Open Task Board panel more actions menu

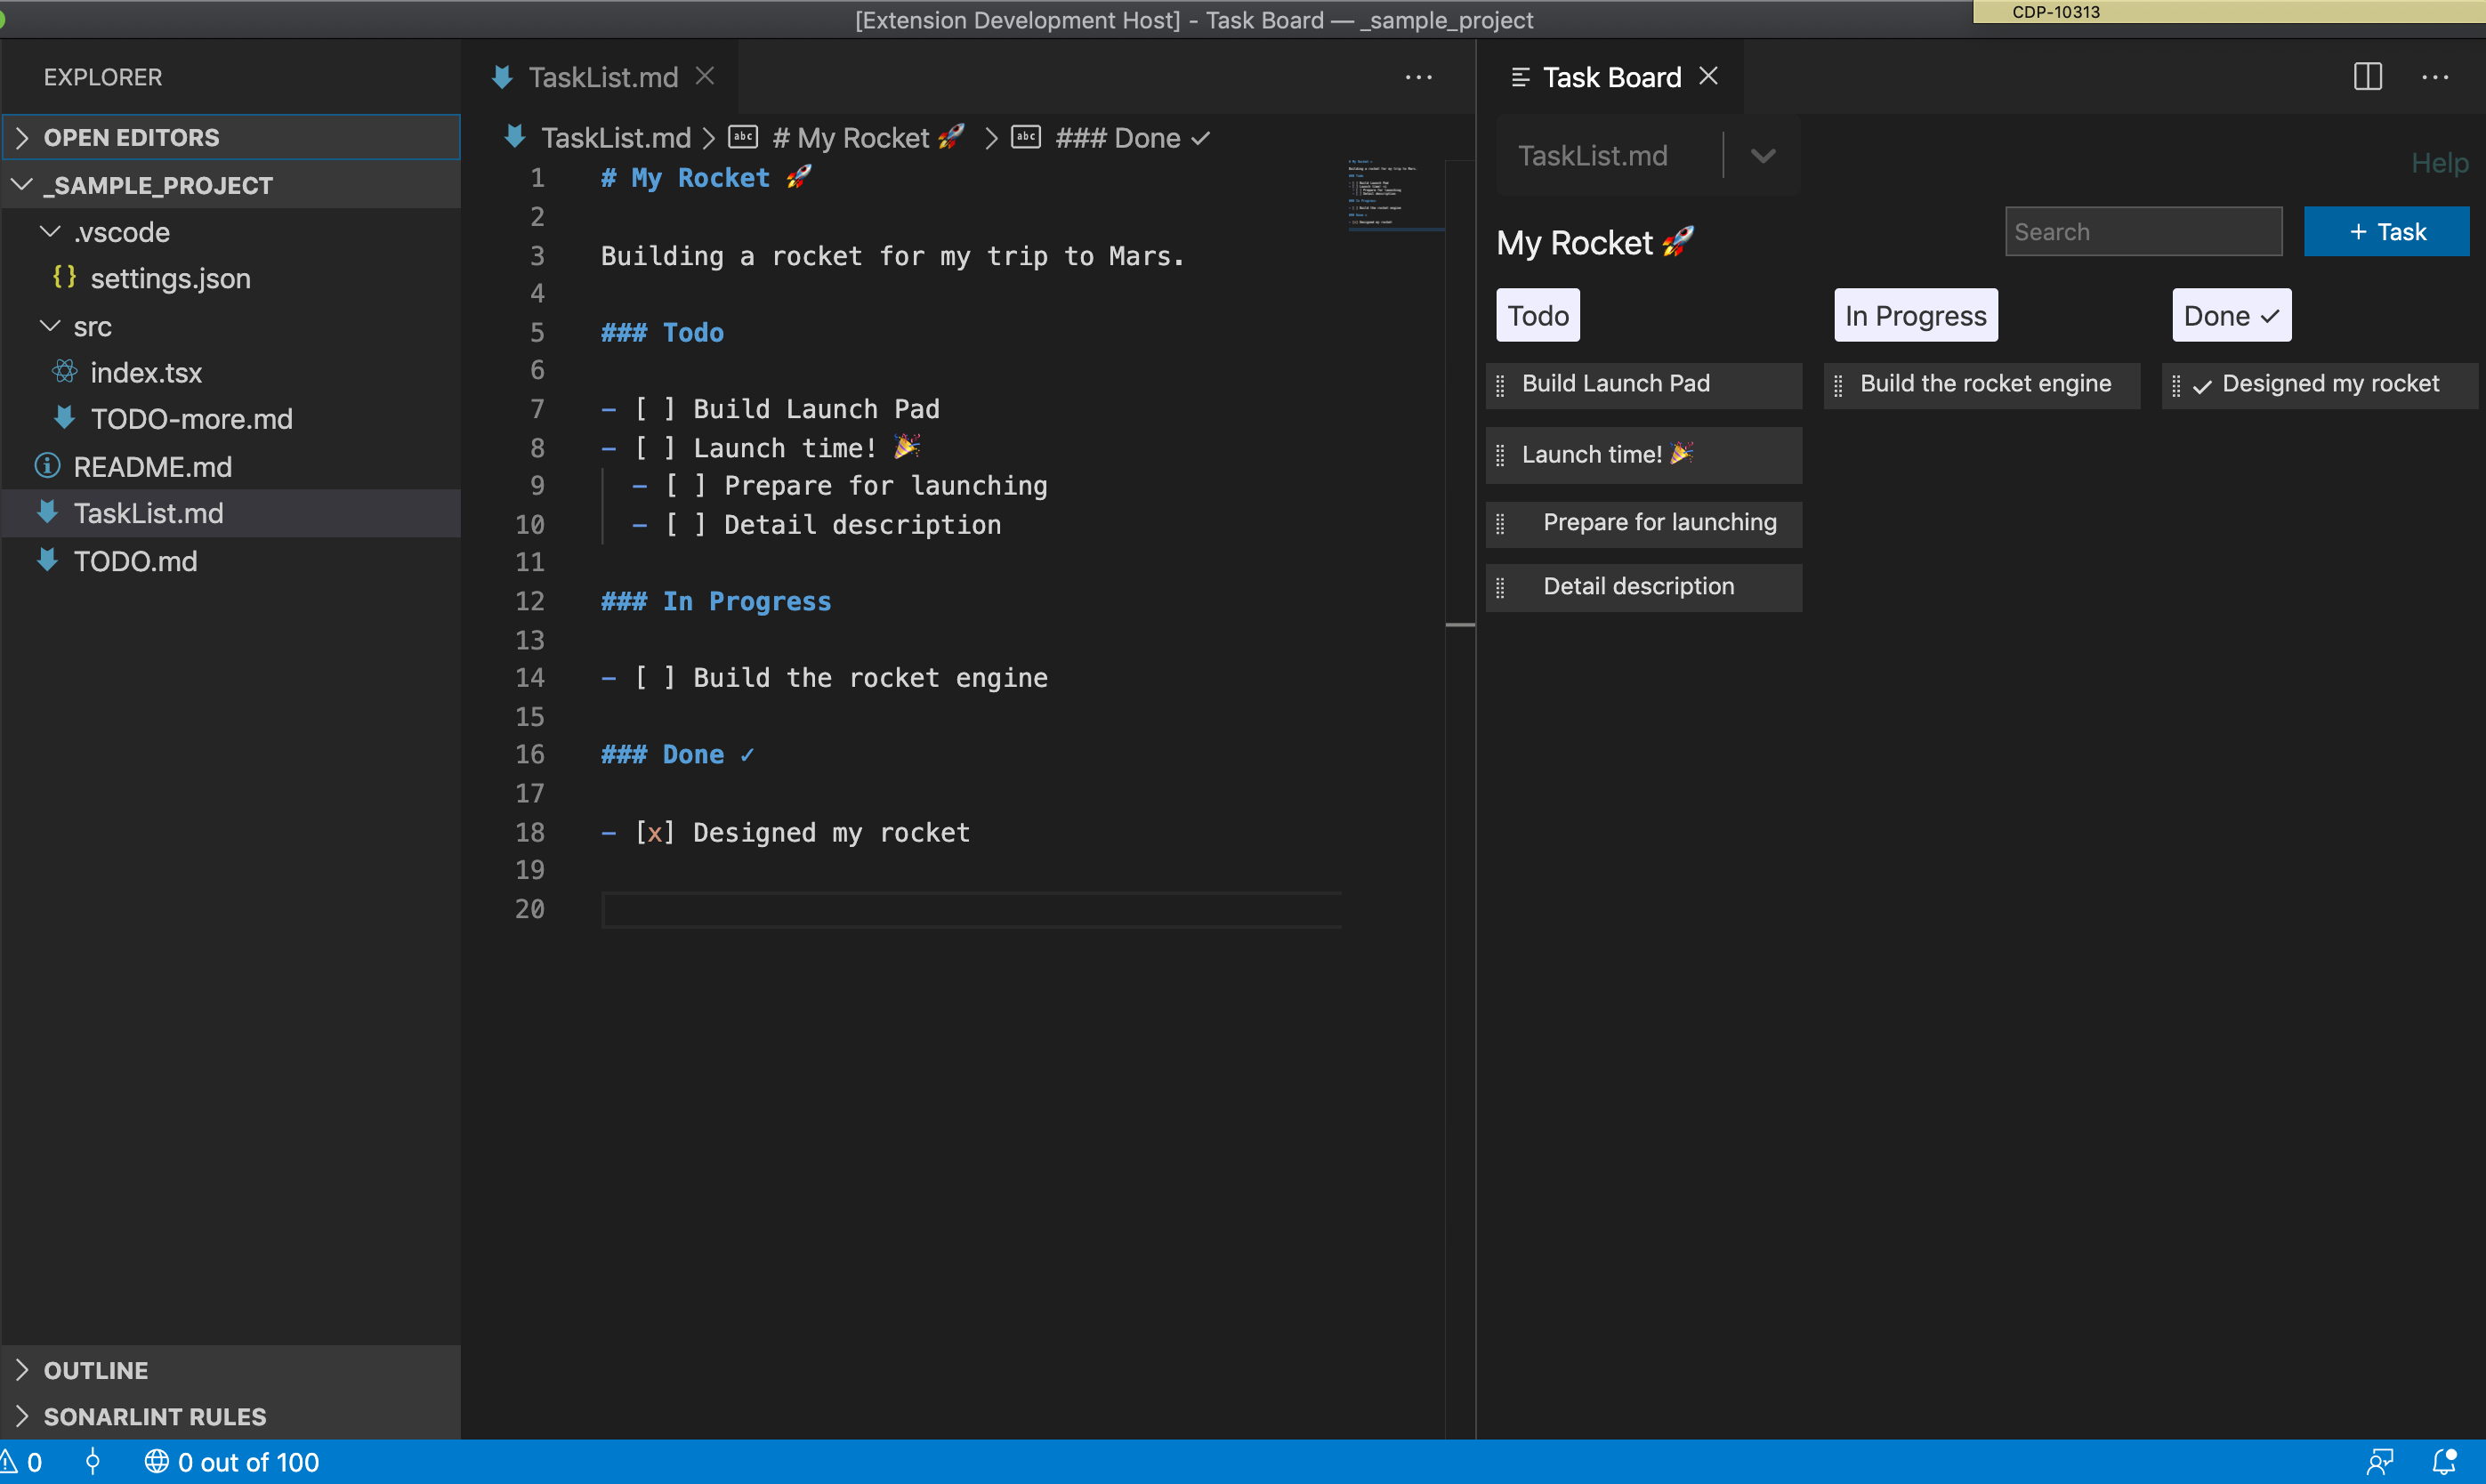[x=2435, y=77]
